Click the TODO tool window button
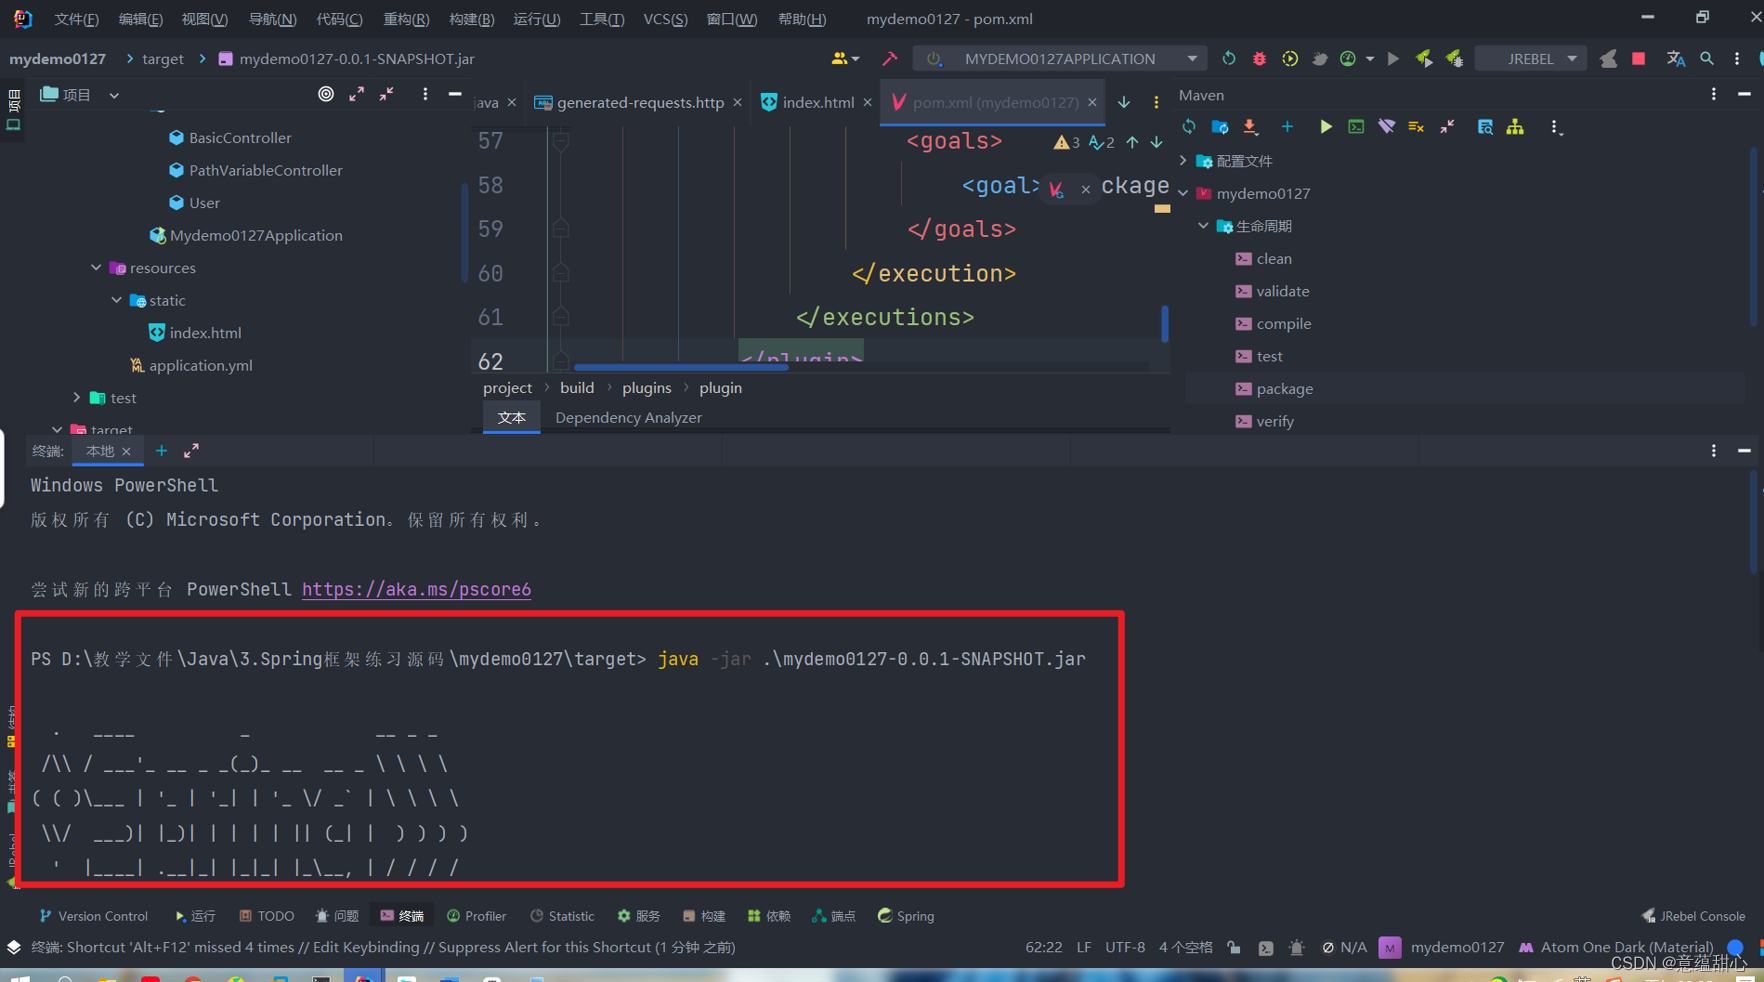This screenshot has width=1764, height=982. click(x=266, y=916)
